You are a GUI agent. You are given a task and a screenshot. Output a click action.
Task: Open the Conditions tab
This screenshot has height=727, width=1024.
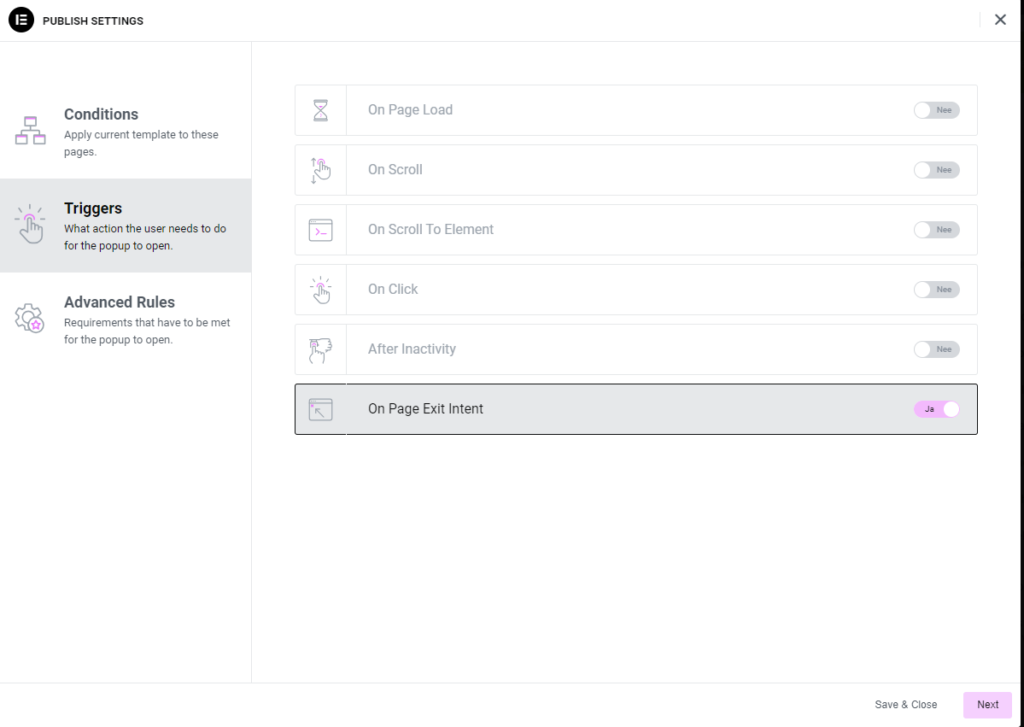pos(125,131)
